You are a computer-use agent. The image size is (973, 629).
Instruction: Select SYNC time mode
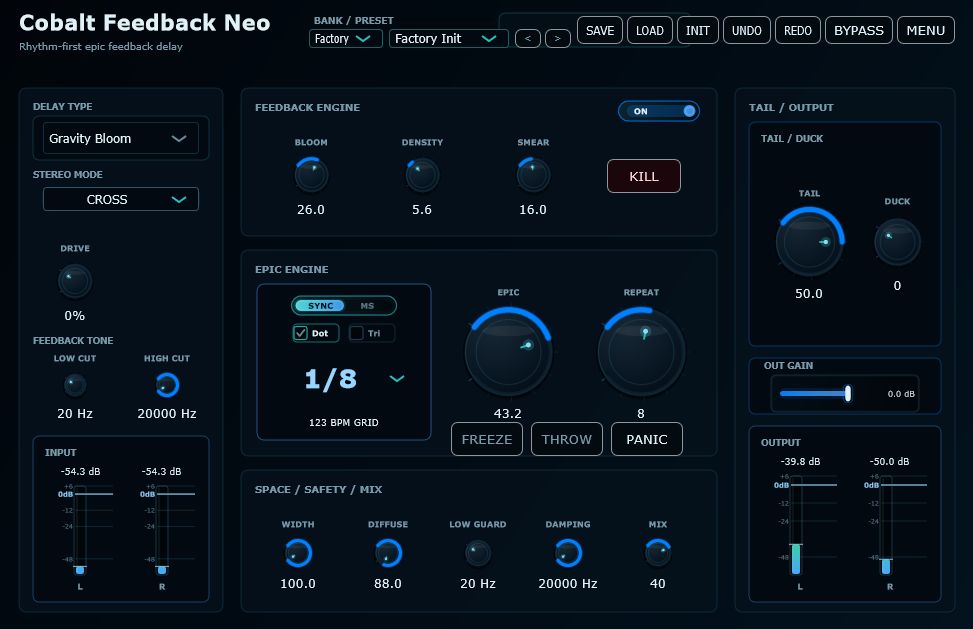320,306
